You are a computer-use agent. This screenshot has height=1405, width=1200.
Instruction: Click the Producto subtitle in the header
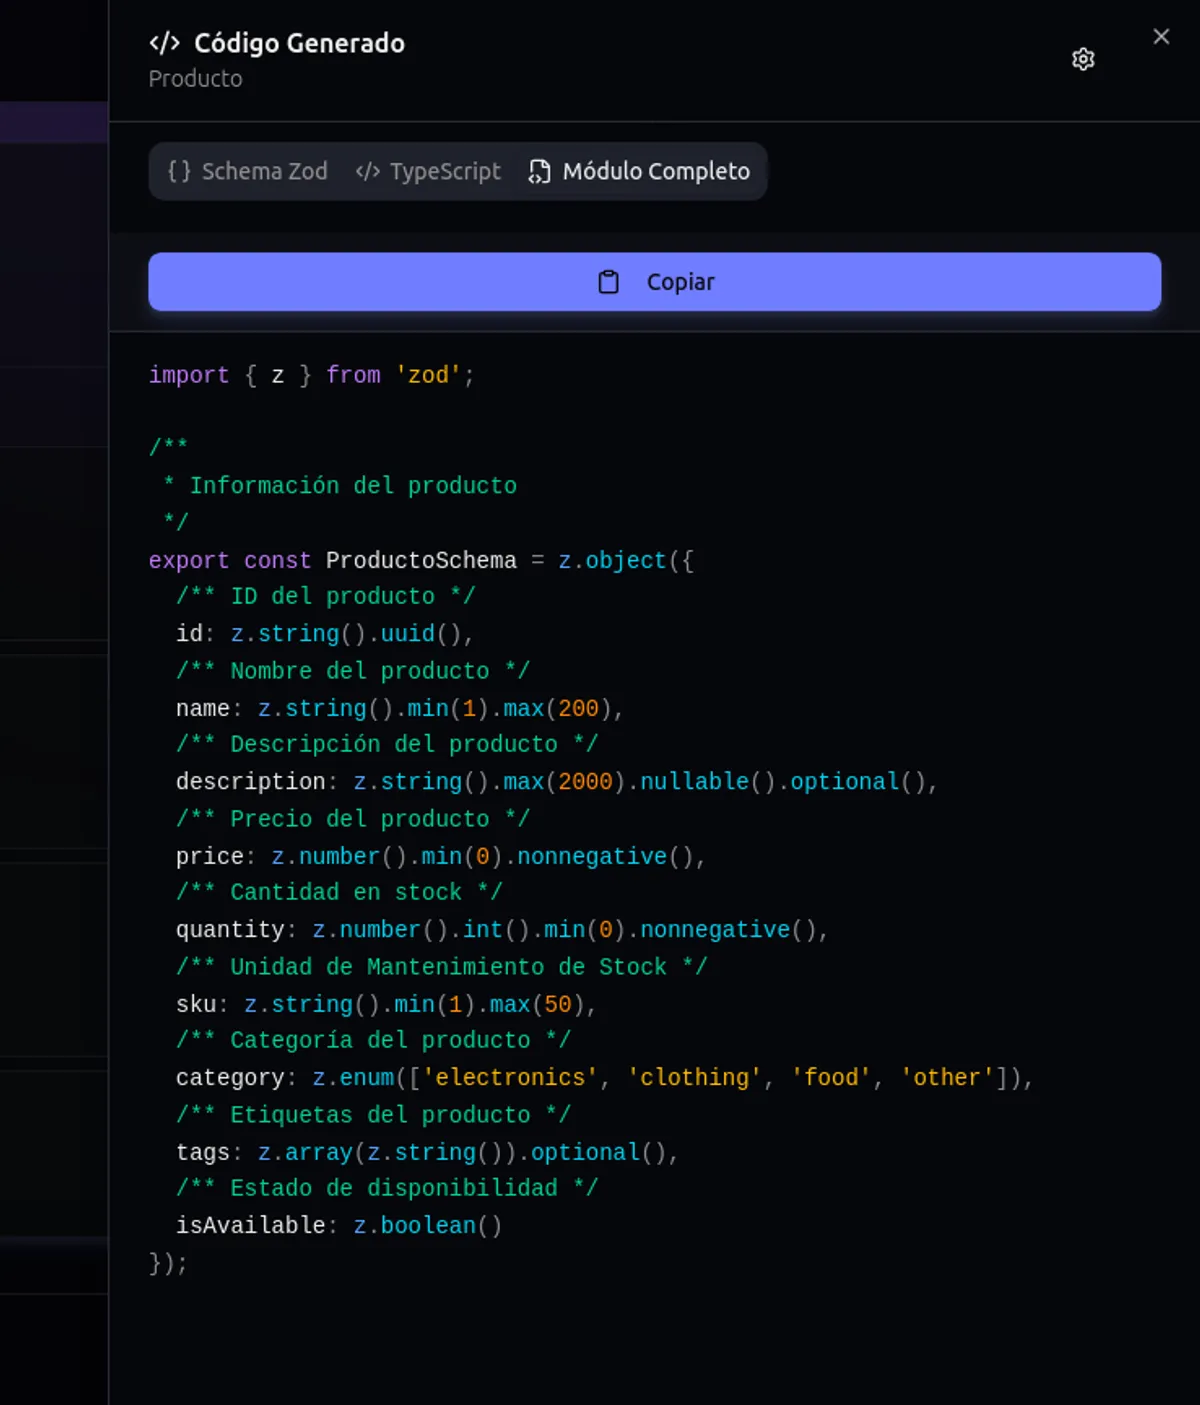click(195, 79)
